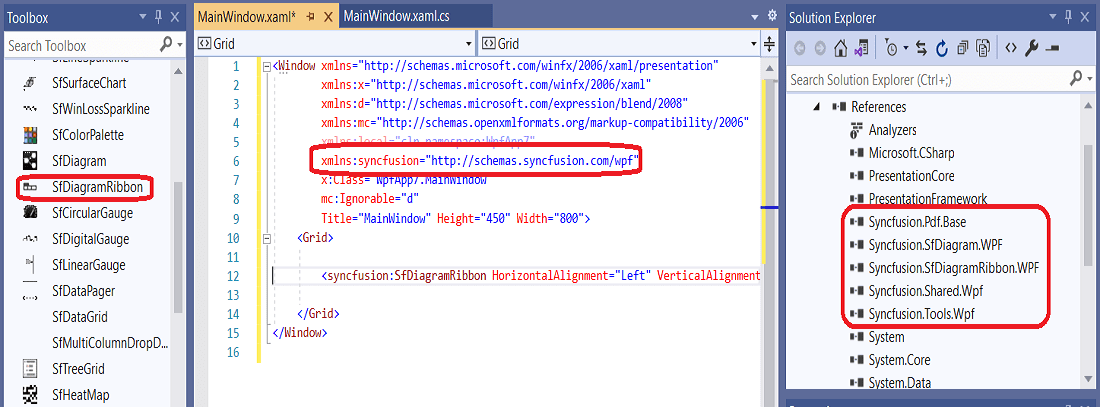Click the Show All Files icon
Image resolution: width=1100 pixels, height=407 pixels.
click(x=984, y=48)
